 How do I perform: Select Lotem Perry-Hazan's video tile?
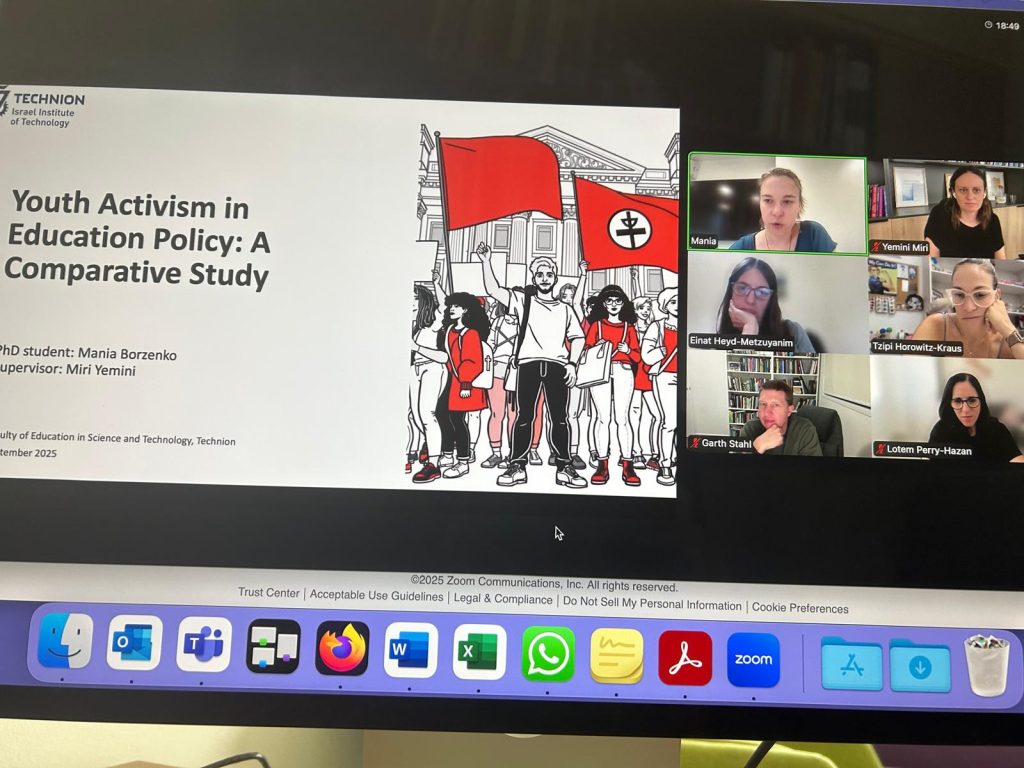point(948,408)
